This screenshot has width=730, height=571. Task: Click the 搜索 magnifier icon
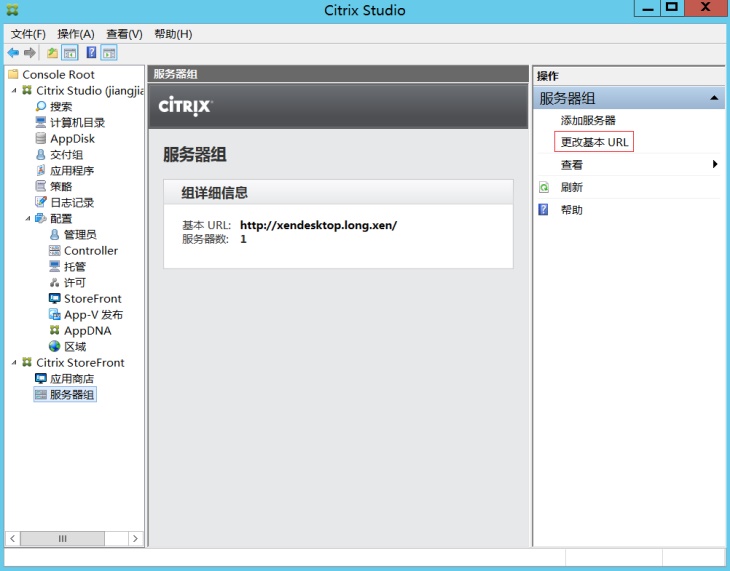41,106
